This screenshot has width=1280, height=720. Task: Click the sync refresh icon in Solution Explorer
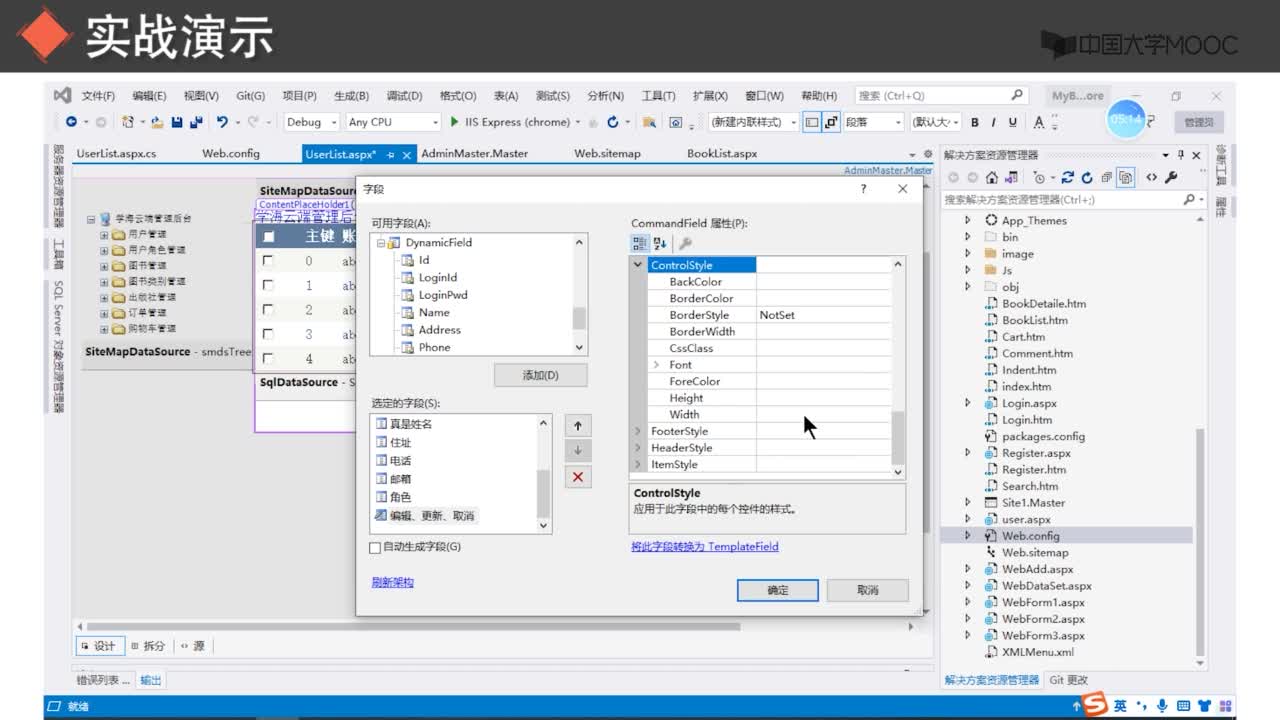[1067, 177]
